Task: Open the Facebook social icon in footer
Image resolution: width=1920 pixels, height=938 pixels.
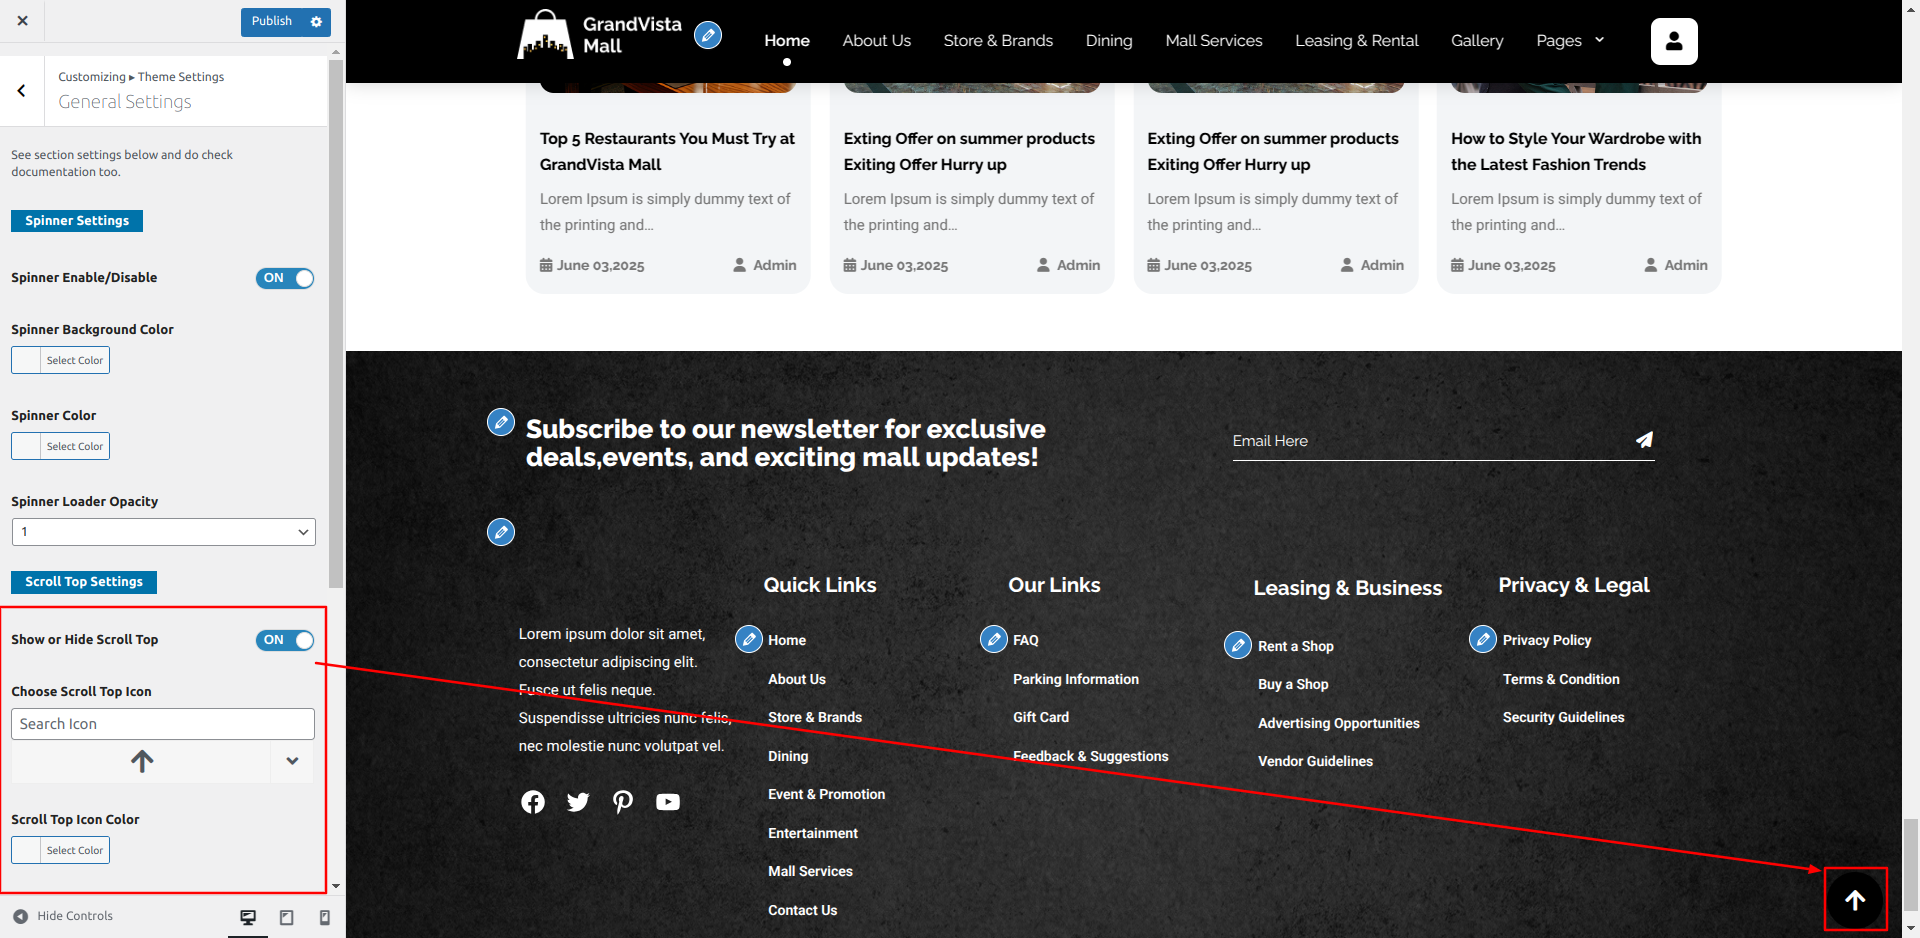Action: point(533,802)
